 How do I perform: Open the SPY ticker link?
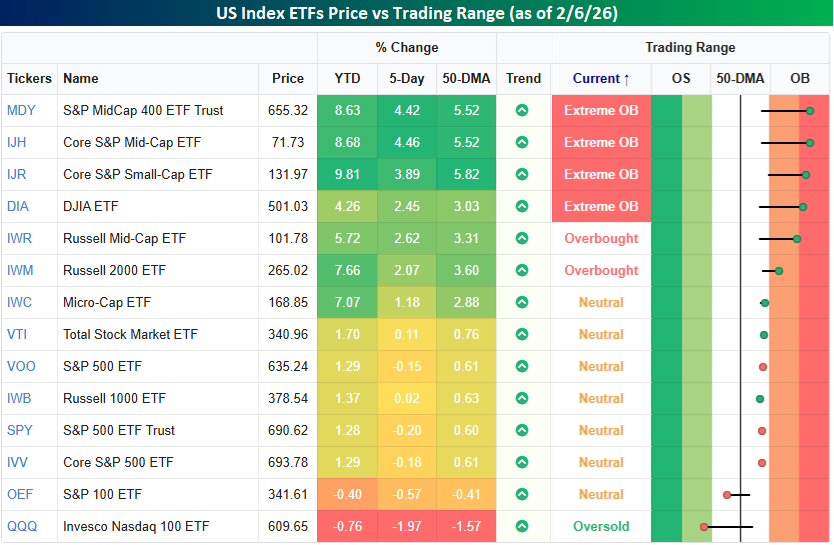tap(21, 430)
